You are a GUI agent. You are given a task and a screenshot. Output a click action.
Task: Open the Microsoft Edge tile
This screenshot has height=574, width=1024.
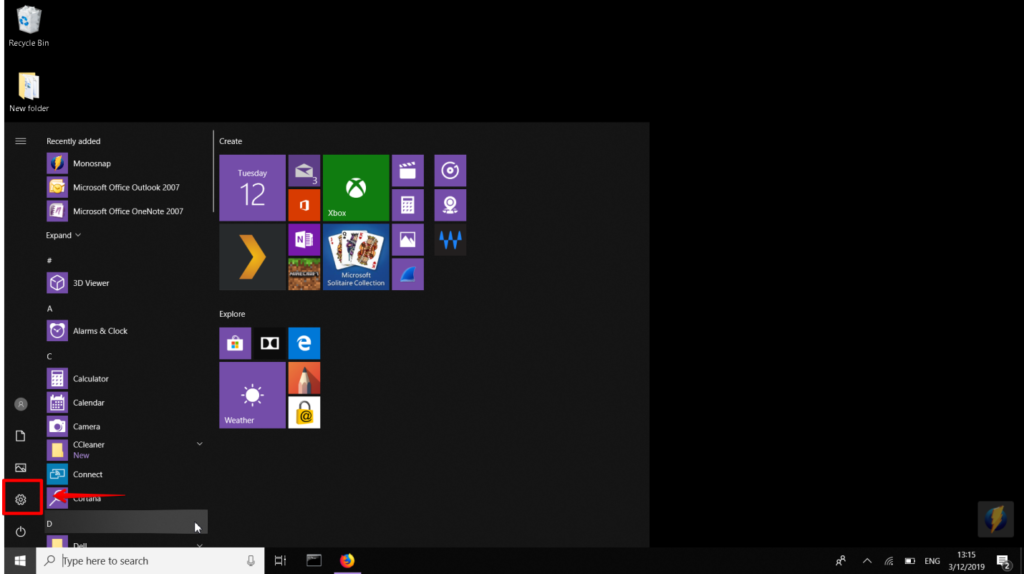(x=304, y=343)
